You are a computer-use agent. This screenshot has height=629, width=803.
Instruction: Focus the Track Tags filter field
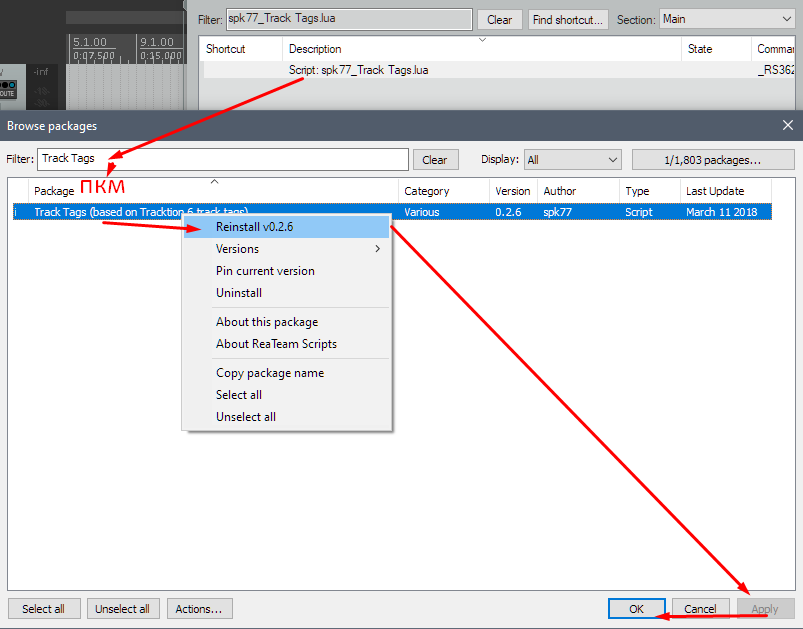223,159
